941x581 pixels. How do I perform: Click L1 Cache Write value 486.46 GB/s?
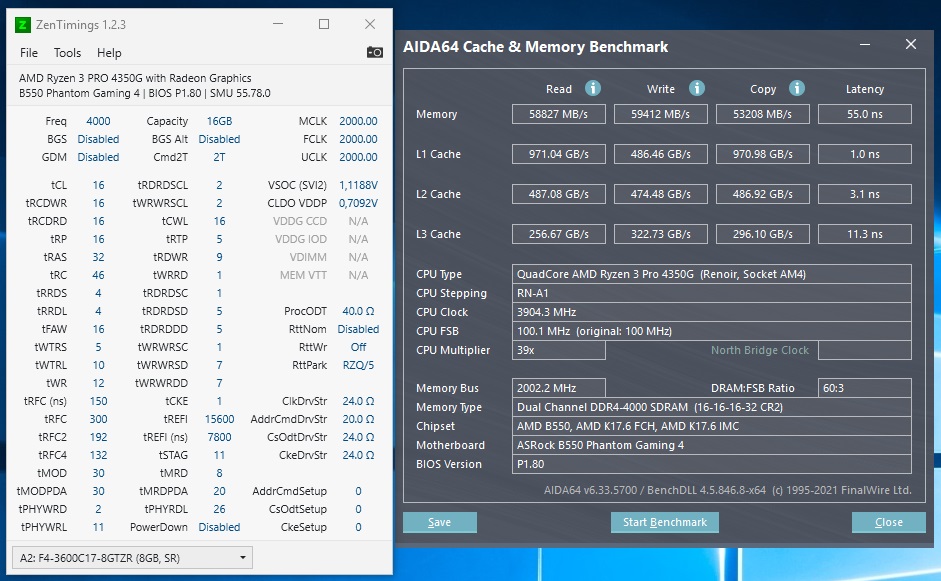[x=661, y=154]
